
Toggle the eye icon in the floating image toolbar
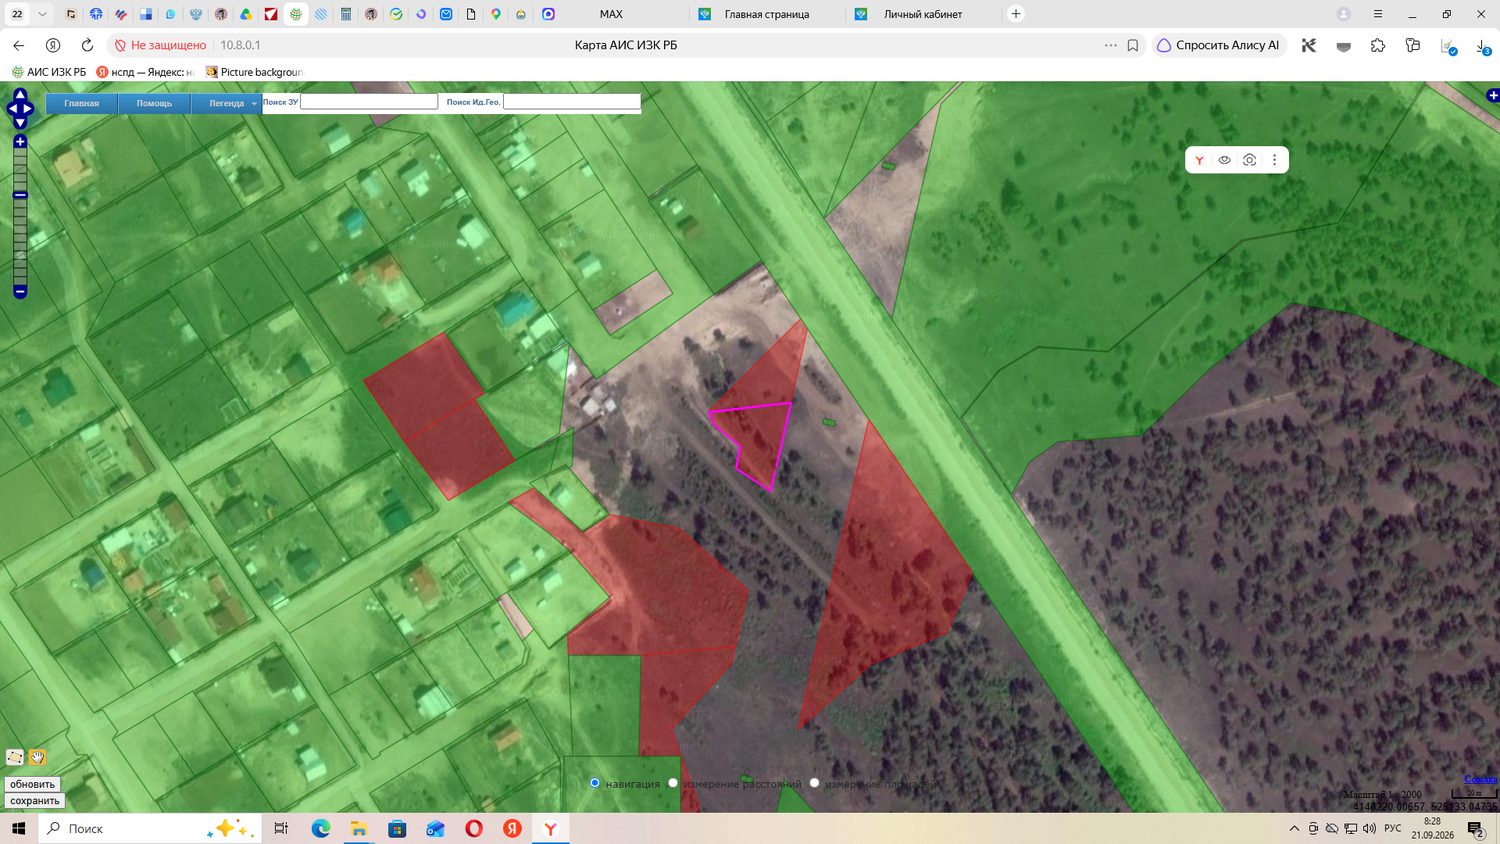point(1224,160)
